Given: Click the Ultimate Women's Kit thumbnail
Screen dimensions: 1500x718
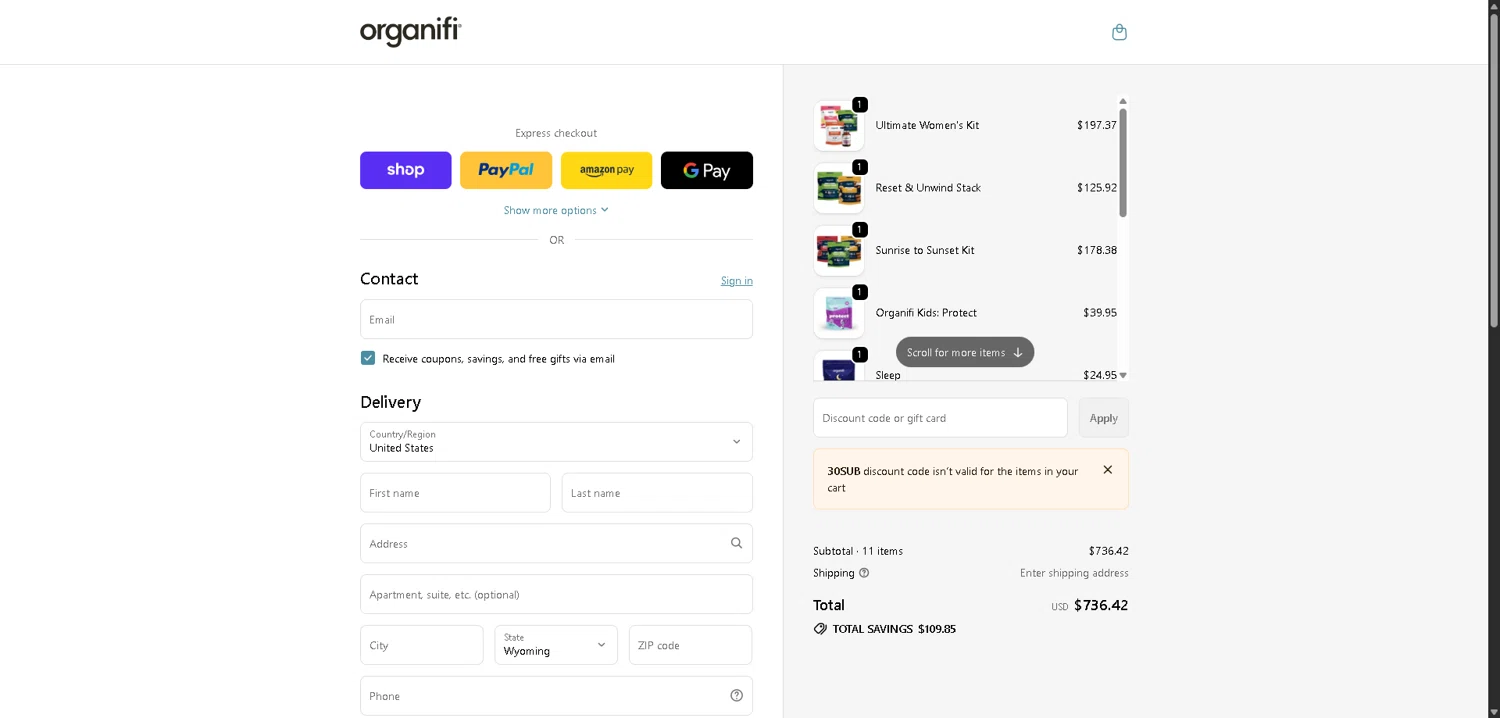Looking at the screenshot, I should (839, 125).
